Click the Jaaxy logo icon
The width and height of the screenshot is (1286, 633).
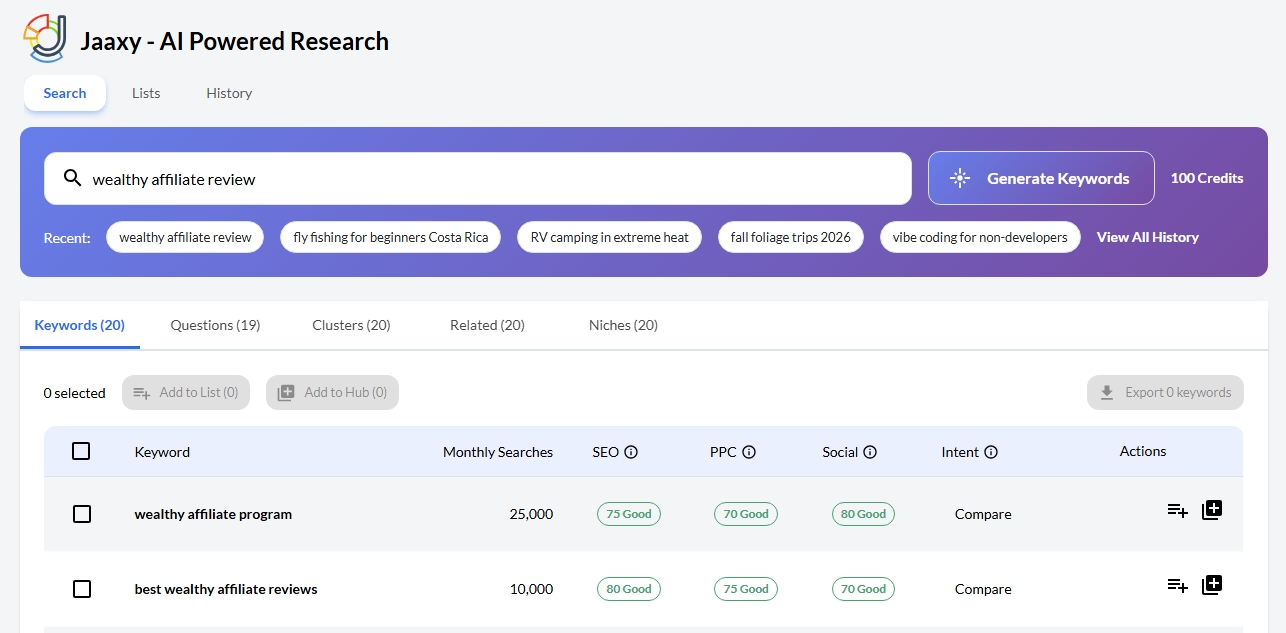tap(46, 39)
